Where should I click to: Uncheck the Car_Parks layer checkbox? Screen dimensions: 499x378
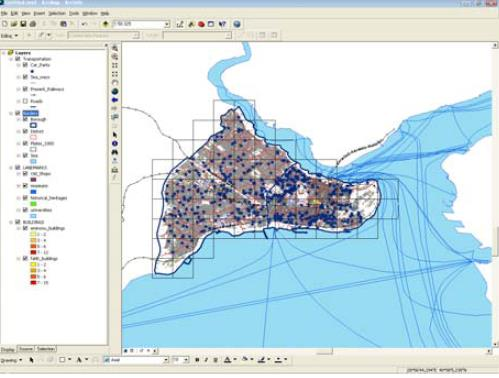coord(25,65)
